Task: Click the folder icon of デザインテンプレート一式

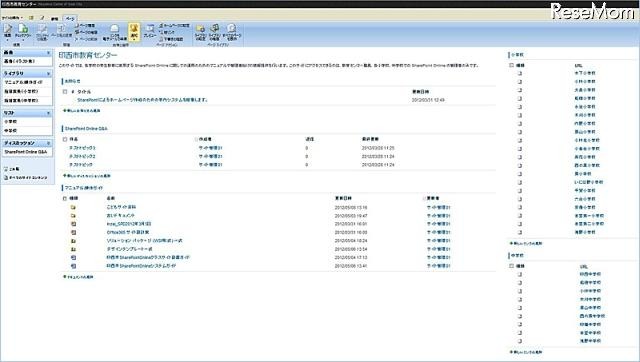Action: [x=73, y=249]
